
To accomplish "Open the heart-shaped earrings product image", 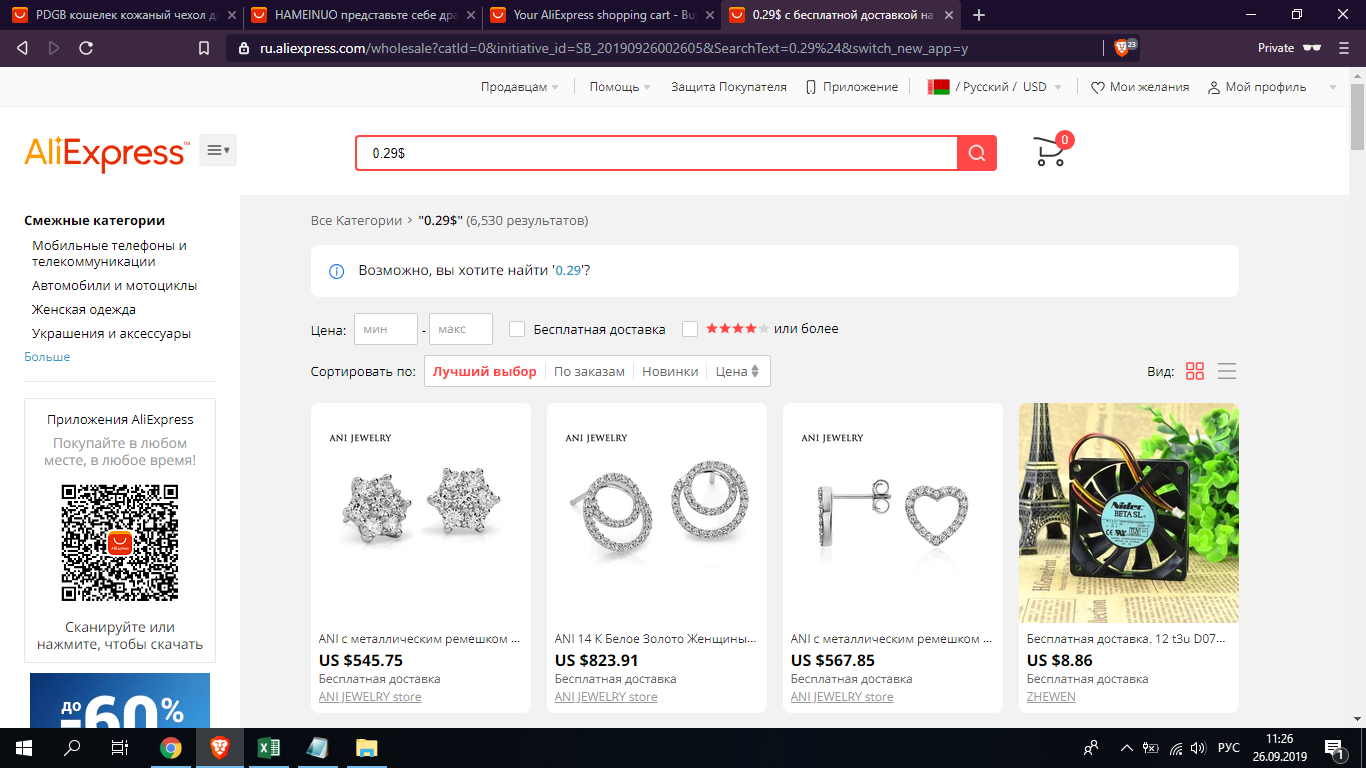I will pyautogui.click(x=893, y=513).
